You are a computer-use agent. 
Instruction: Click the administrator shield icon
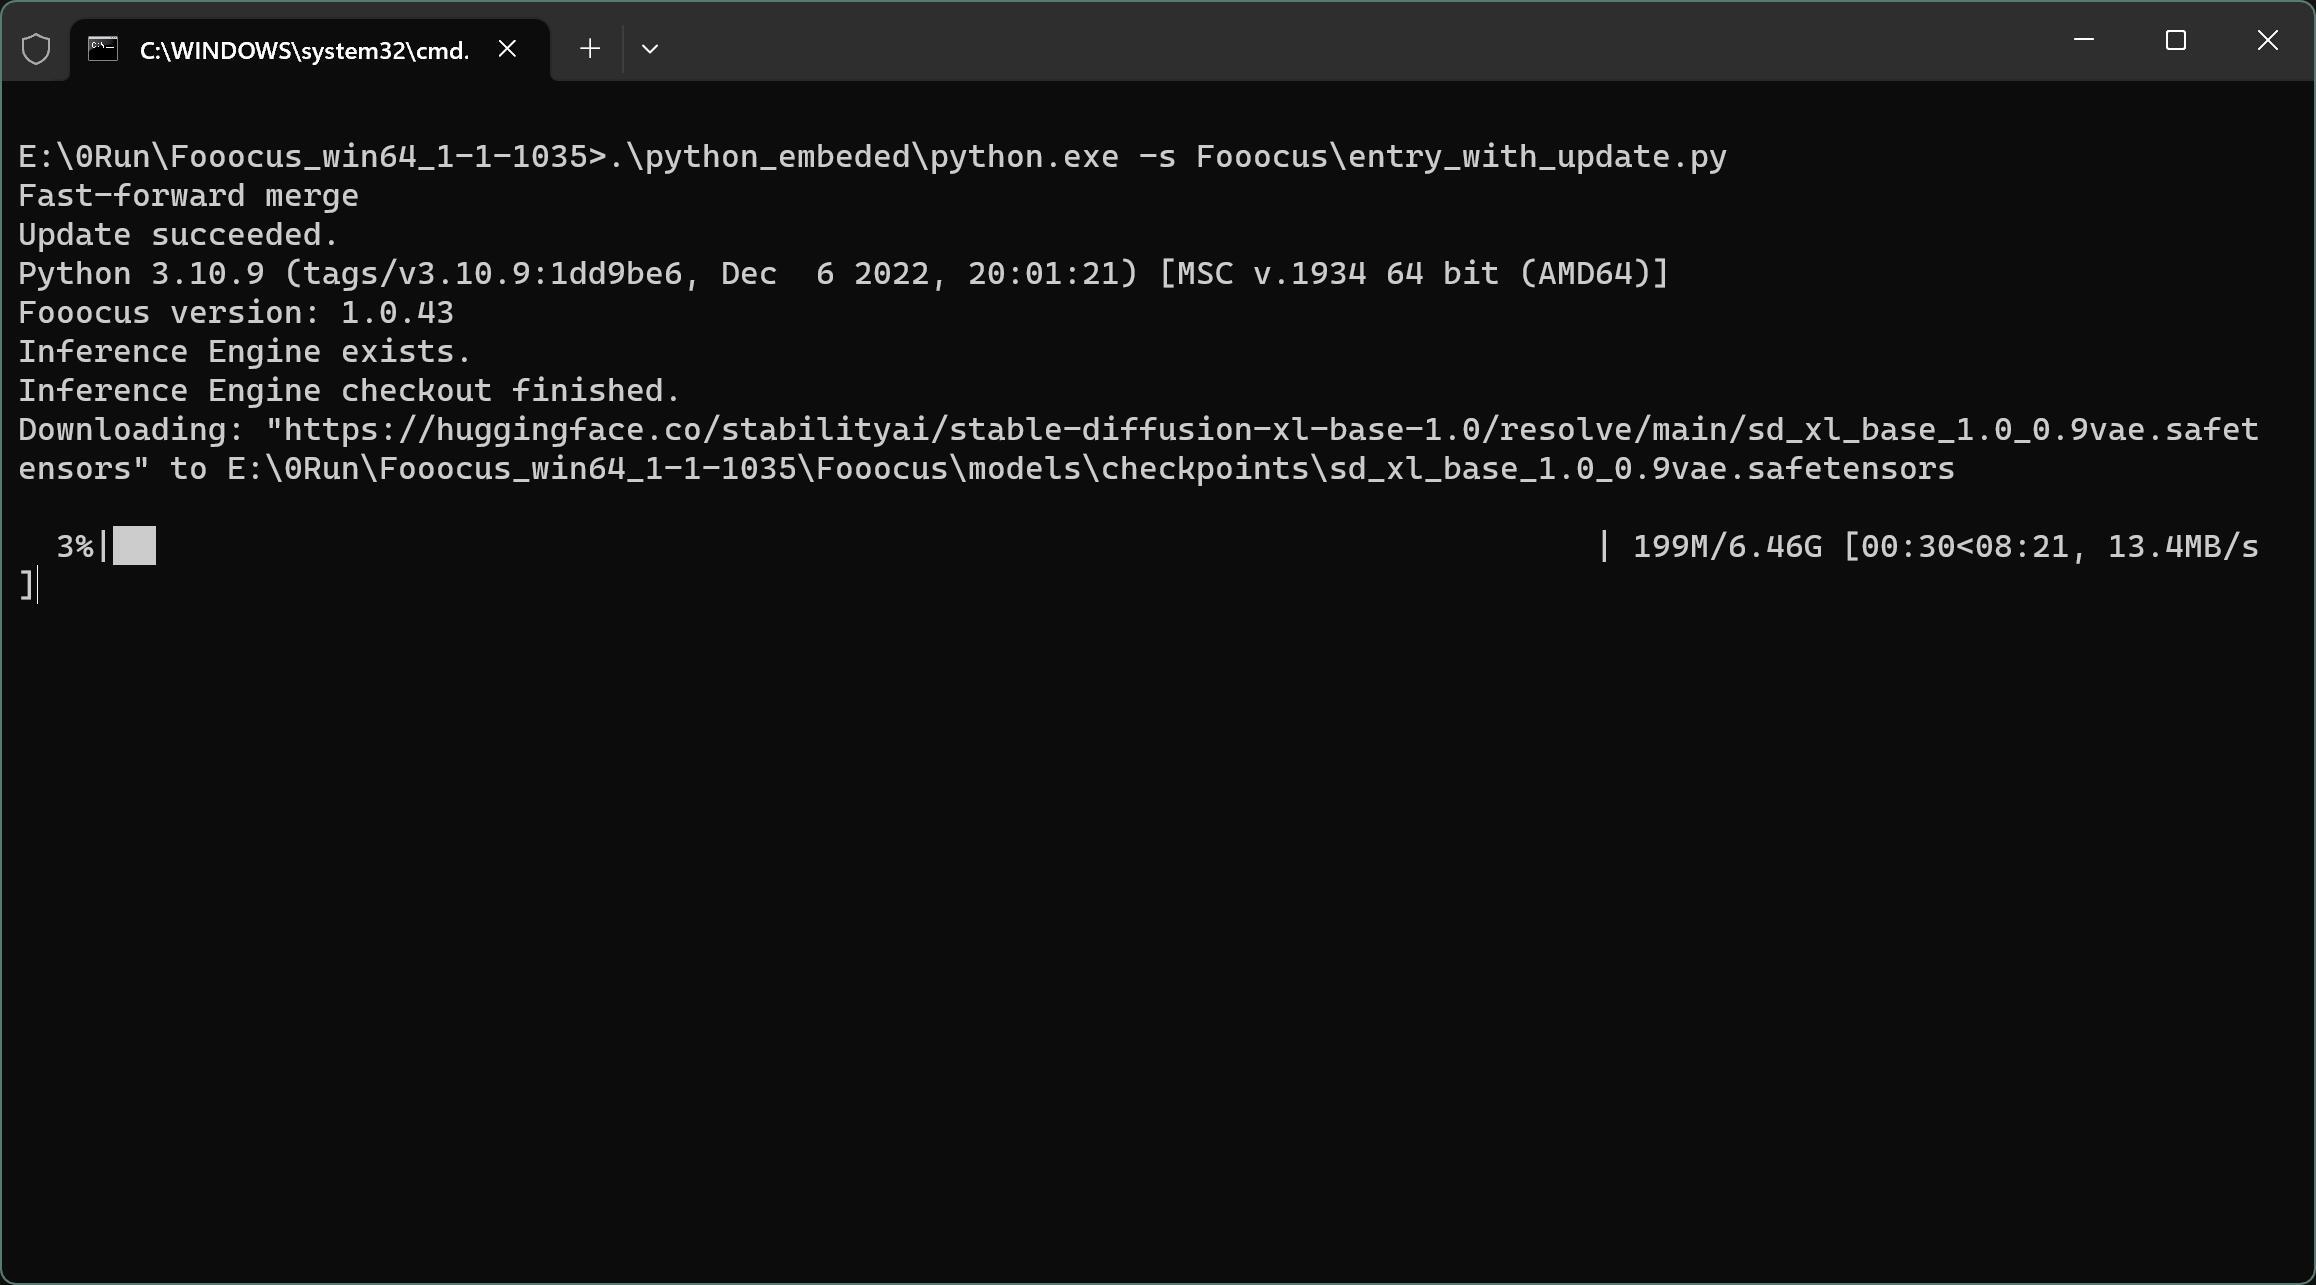pos(36,49)
